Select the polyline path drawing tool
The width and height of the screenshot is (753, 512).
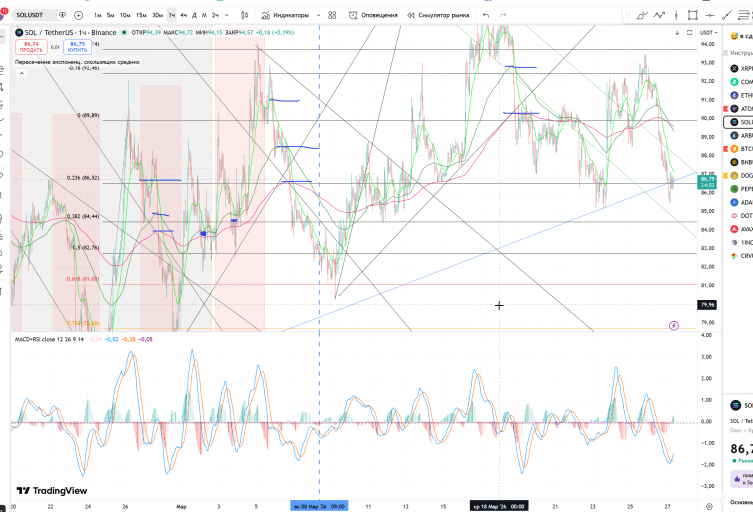[x=659, y=15]
